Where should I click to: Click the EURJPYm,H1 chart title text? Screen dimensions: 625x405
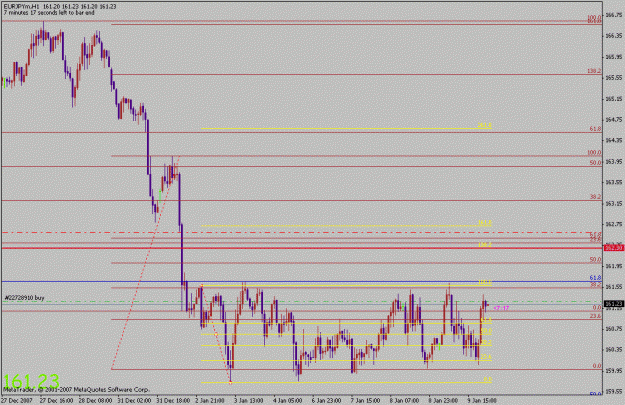point(22,7)
